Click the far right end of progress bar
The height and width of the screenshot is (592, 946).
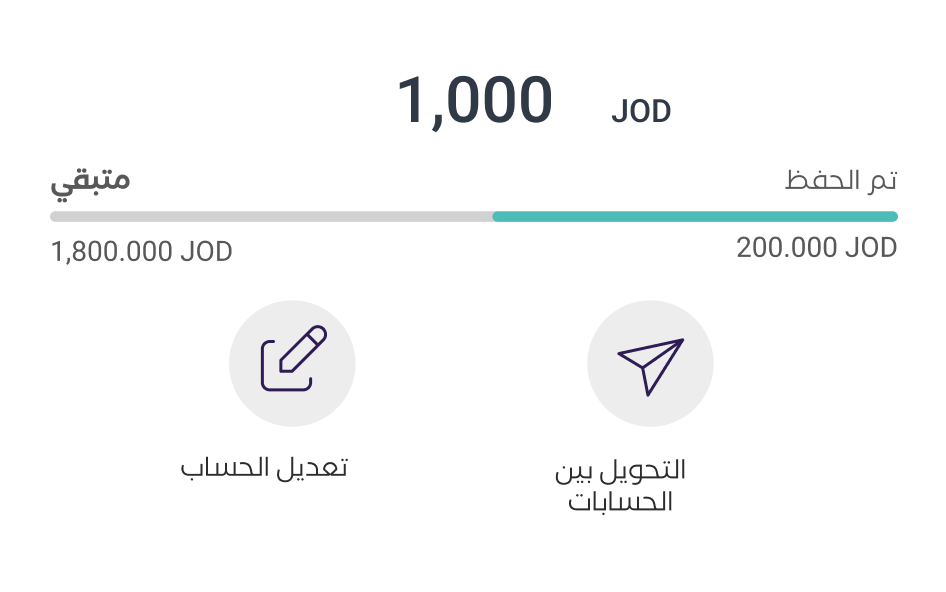click(893, 216)
